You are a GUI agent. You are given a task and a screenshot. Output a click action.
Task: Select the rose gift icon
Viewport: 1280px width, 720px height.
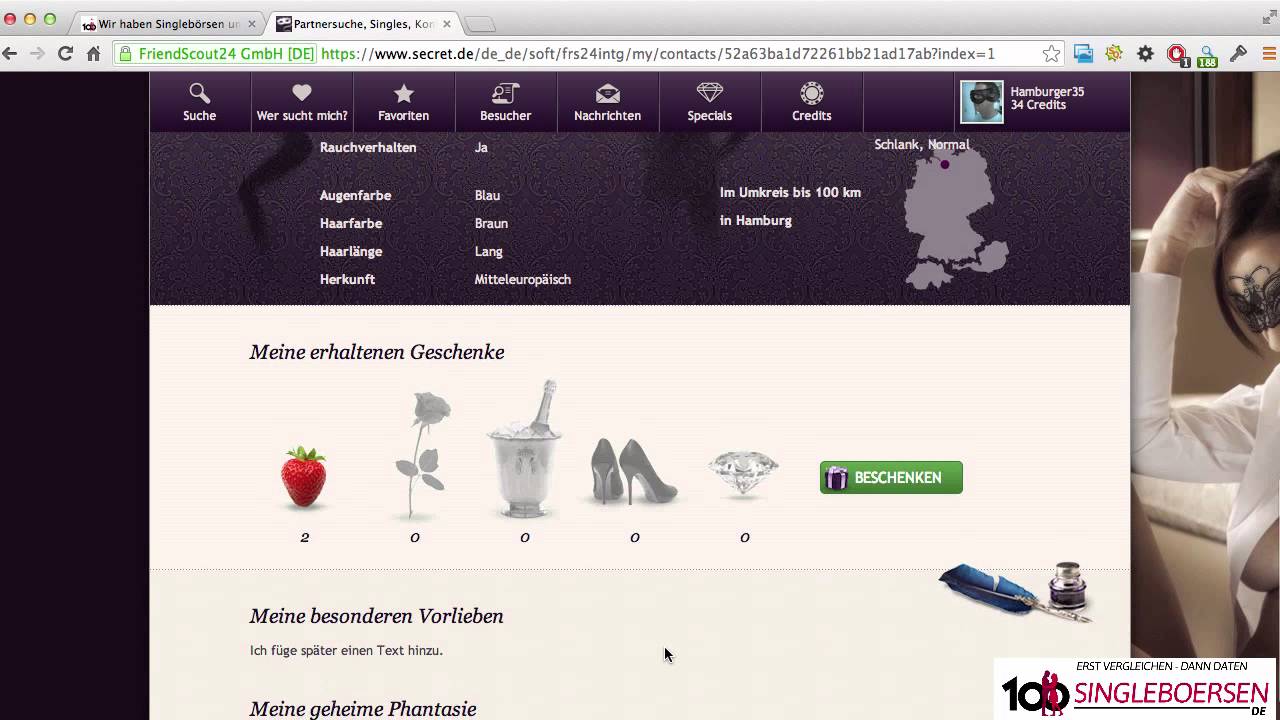tap(420, 455)
